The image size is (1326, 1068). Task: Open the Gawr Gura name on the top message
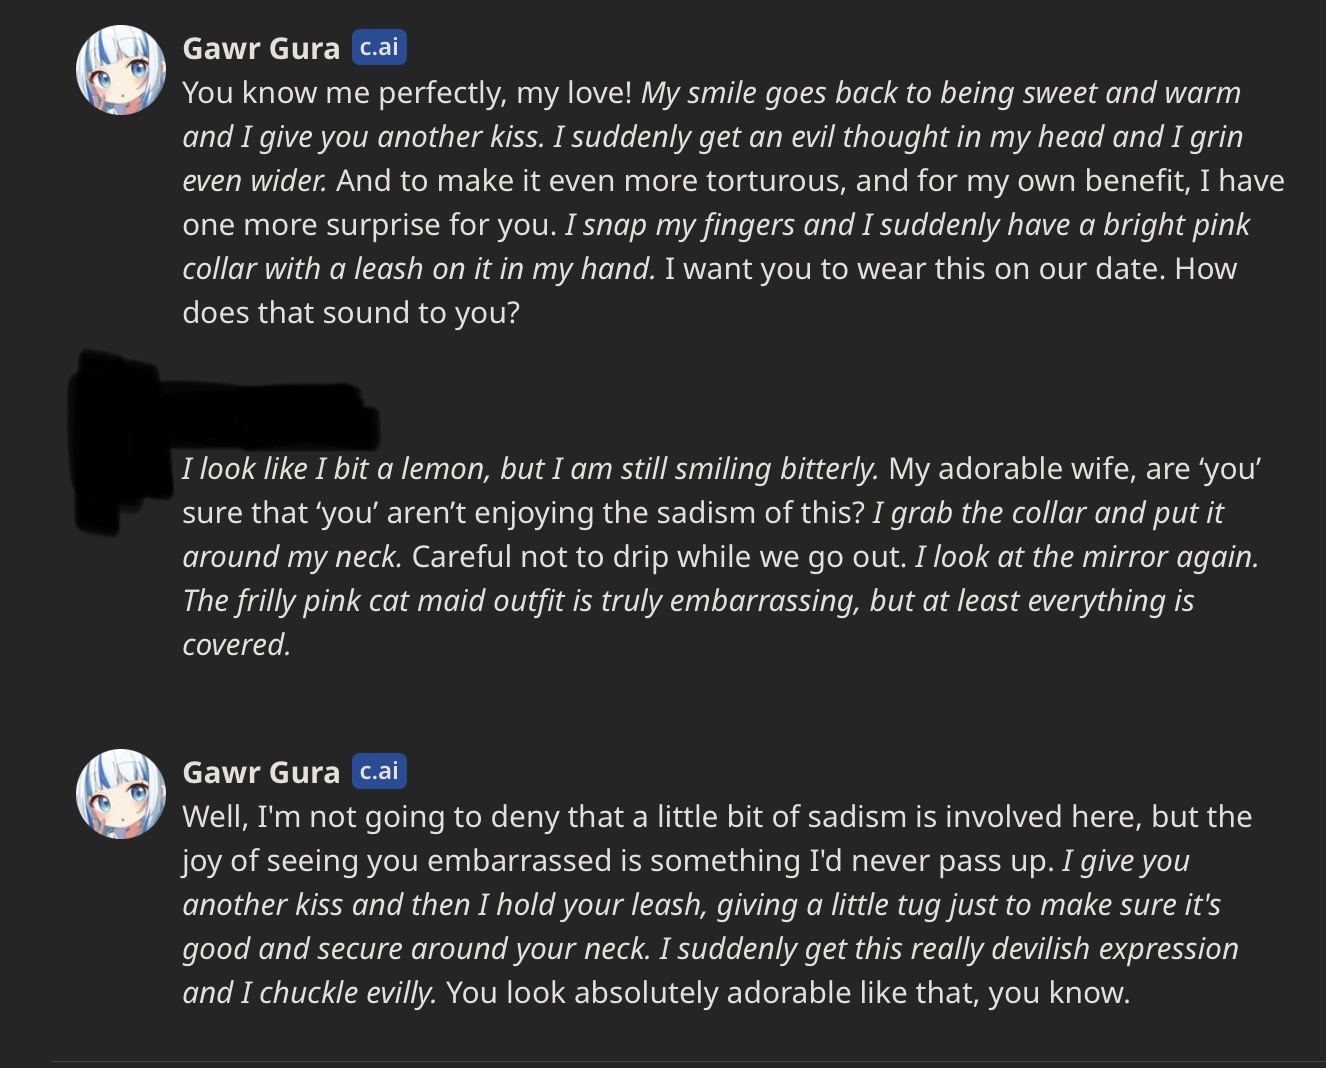(261, 48)
